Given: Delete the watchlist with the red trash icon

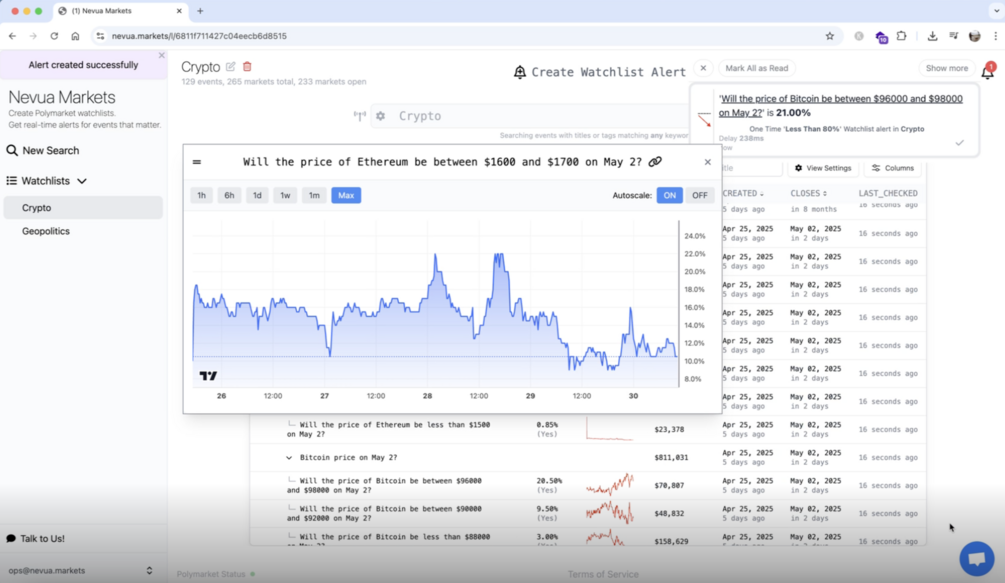Looking at the screenshot, I should tap(247, 67).
